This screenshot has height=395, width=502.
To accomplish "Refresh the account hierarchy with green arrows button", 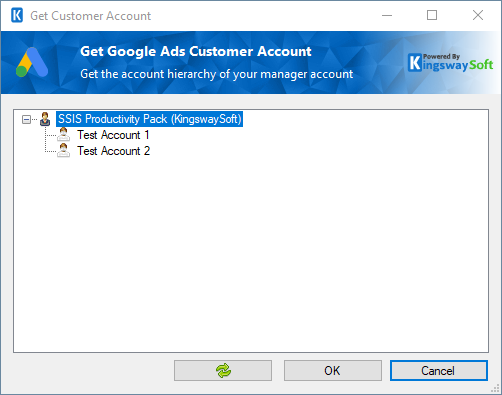I will coord(223,370).
